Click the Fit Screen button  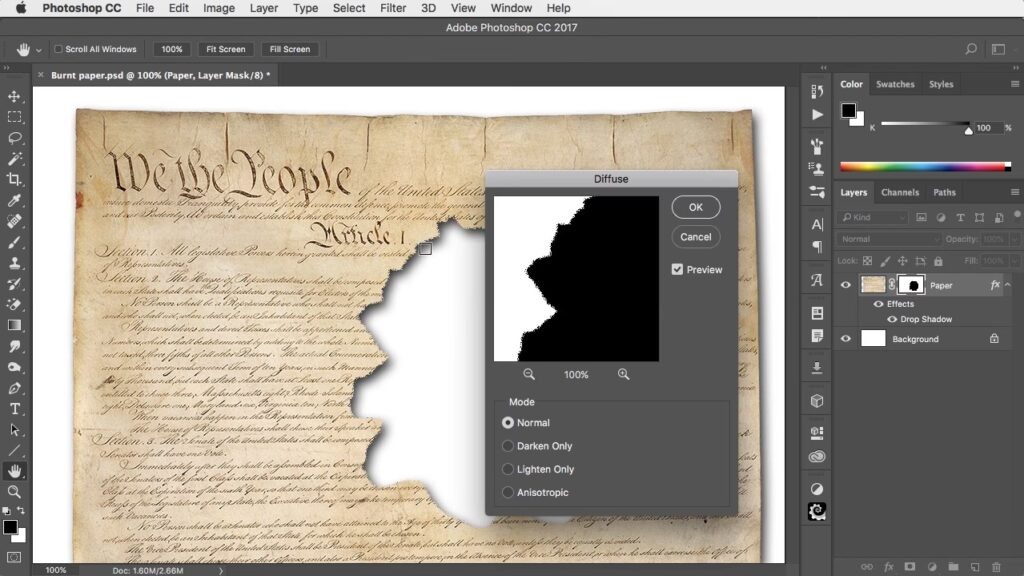tap(225, 49)
